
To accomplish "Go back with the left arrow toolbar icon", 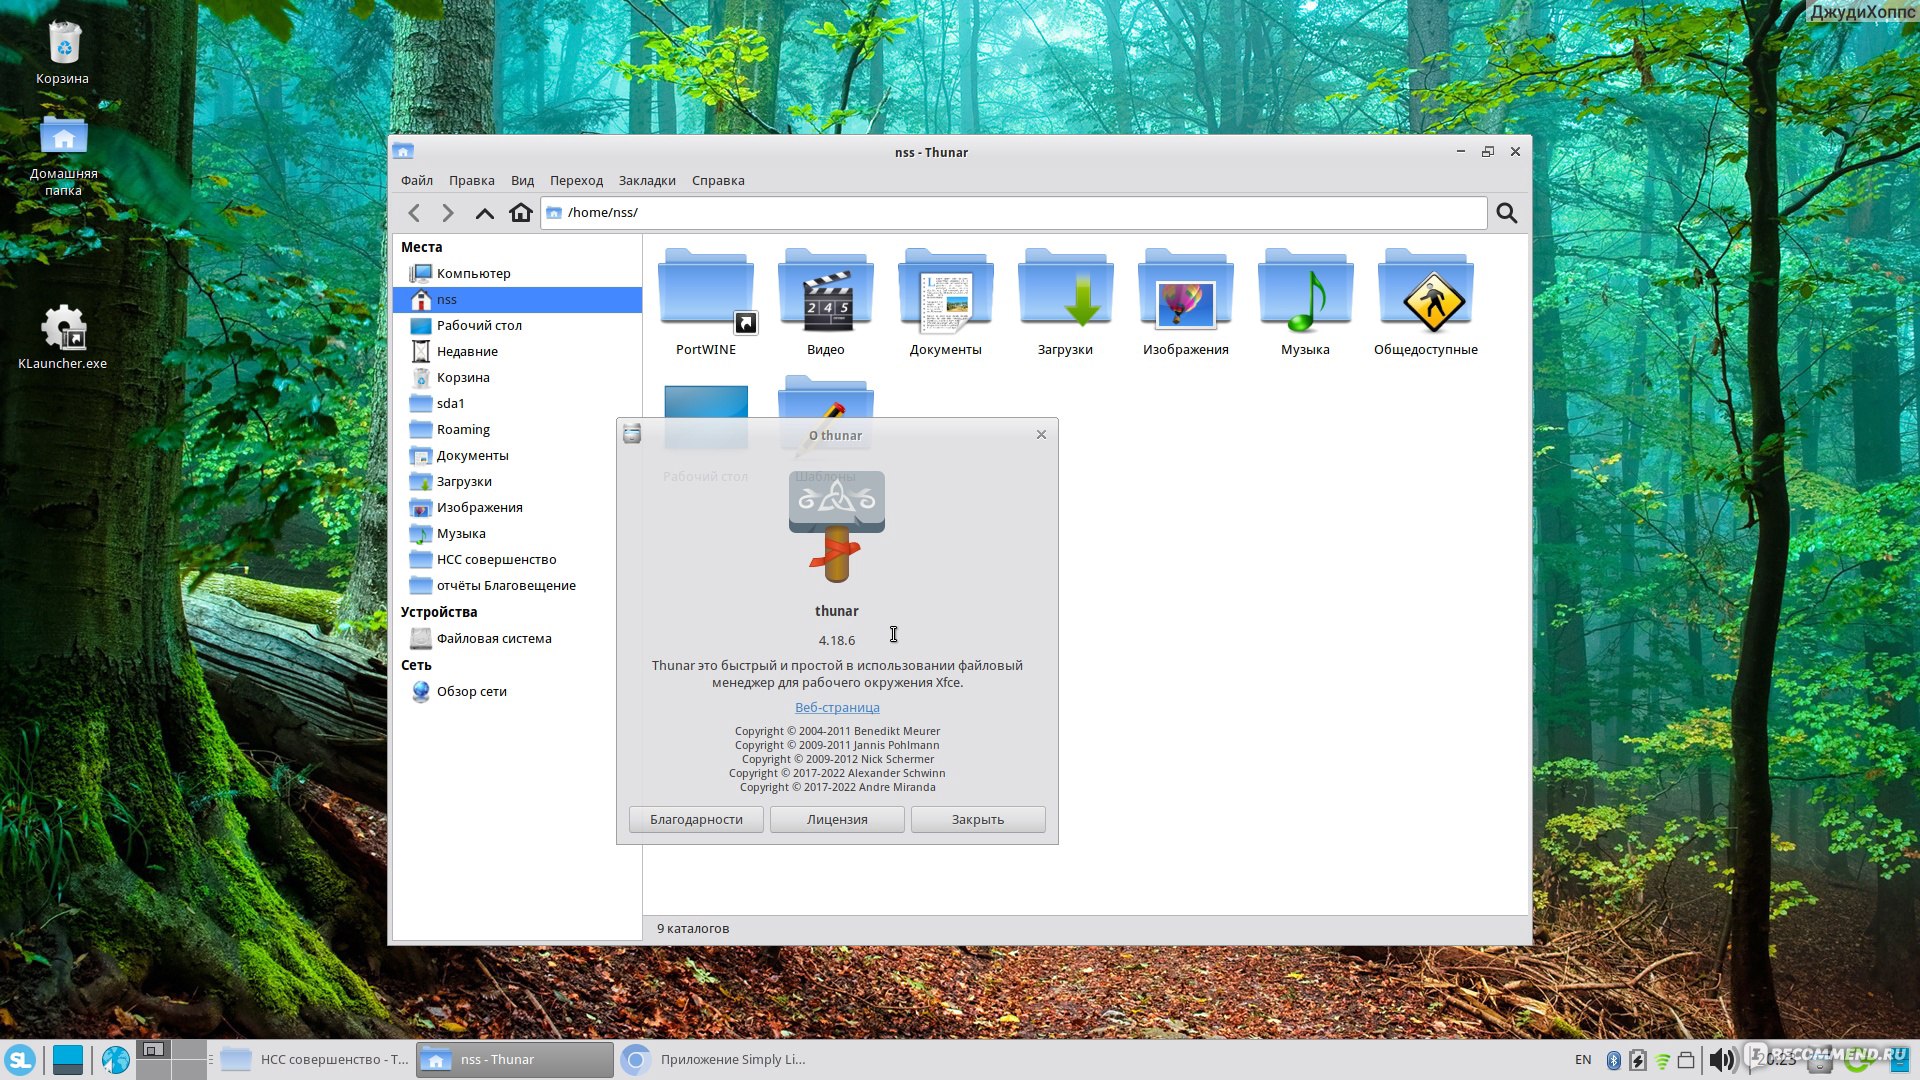I will (x=415, y=213).
